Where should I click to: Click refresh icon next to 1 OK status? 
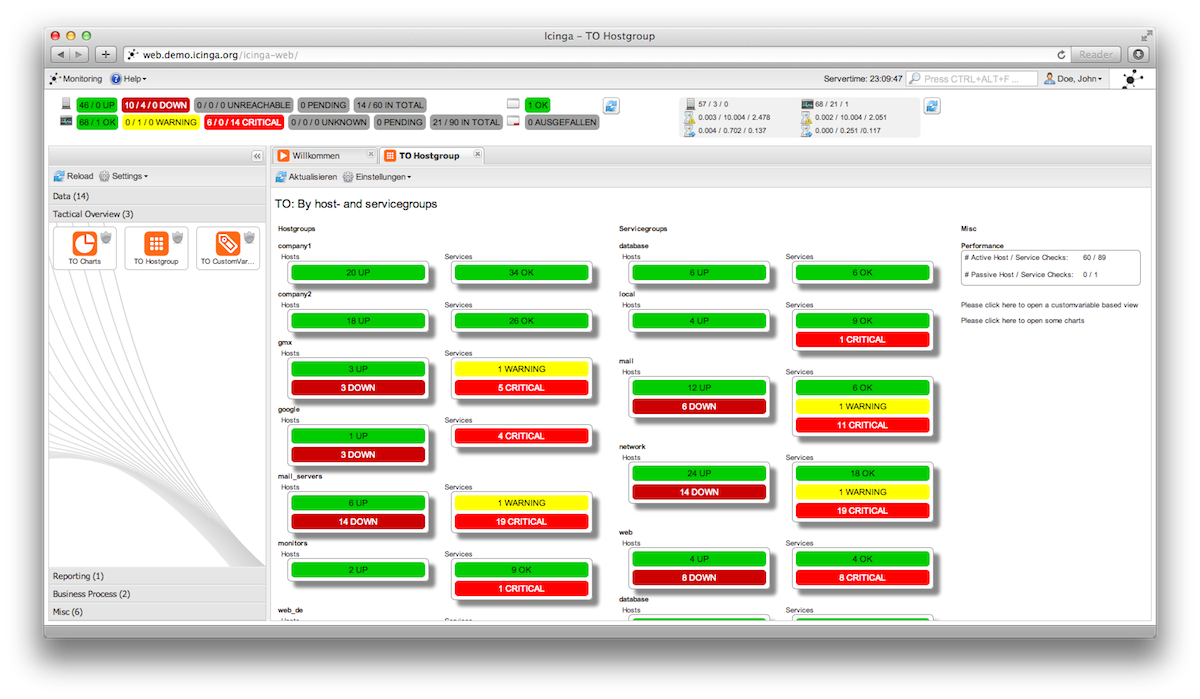tap(611, 105)
